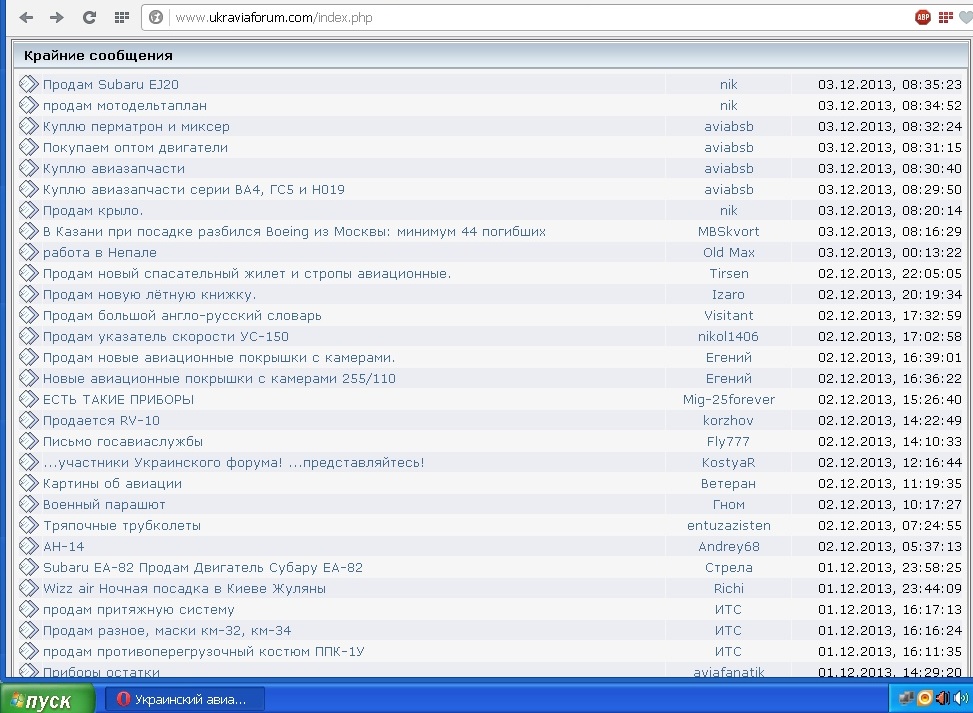Open author Mig-25forever's profile
This screenshot has height=713, width=973.
coord(728,399)
